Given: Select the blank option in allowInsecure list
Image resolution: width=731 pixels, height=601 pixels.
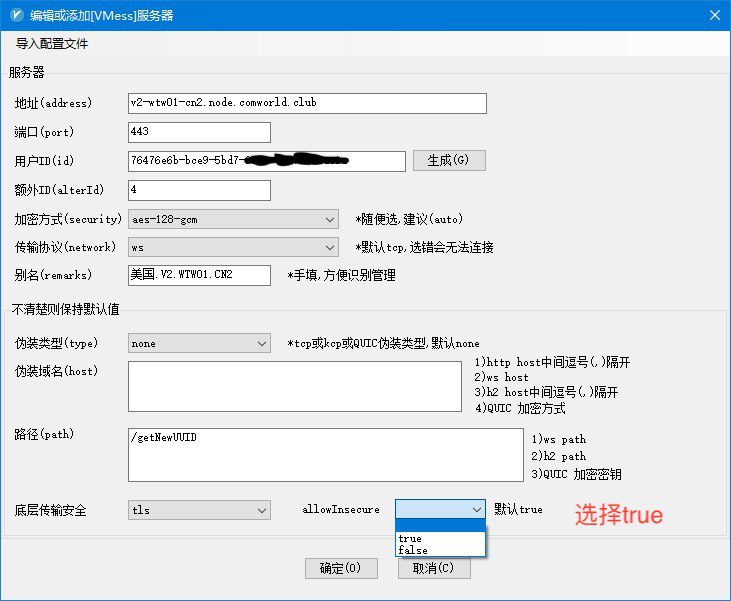Looking at the screenshot, I should tap(440, 526).
